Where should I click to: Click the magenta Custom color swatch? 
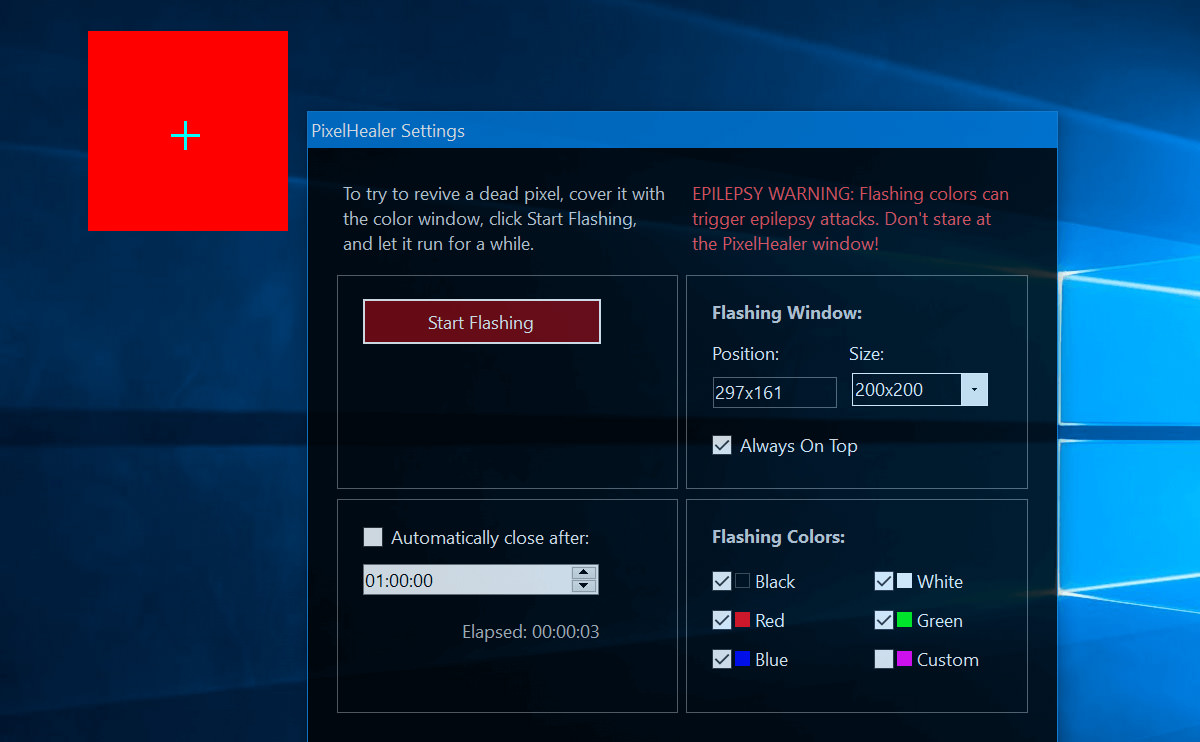pyautogui.click(x=904, y=659)
